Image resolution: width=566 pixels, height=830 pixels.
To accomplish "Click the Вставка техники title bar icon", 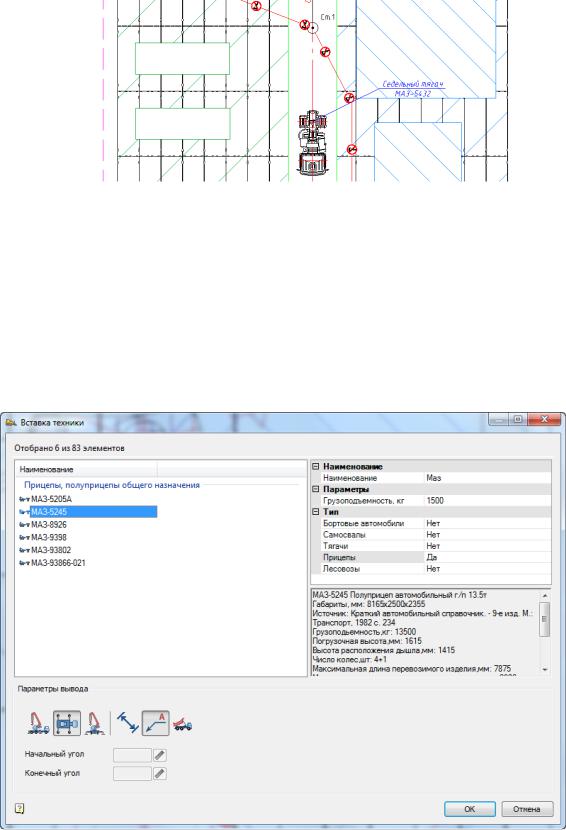I will (11, 422).
